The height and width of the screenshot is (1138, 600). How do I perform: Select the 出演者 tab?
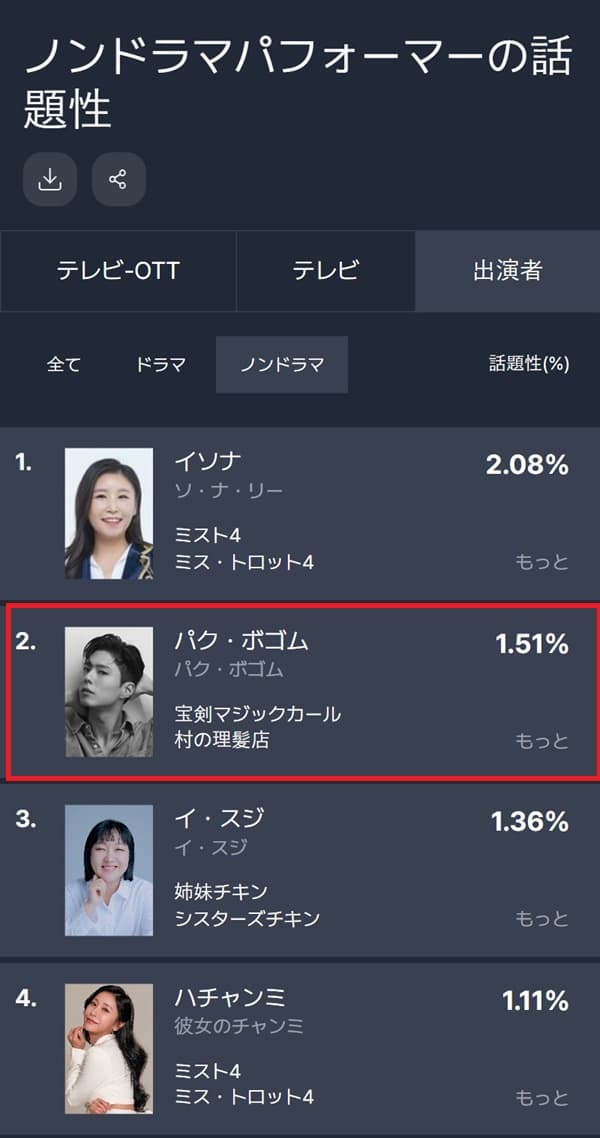[507, 271]
